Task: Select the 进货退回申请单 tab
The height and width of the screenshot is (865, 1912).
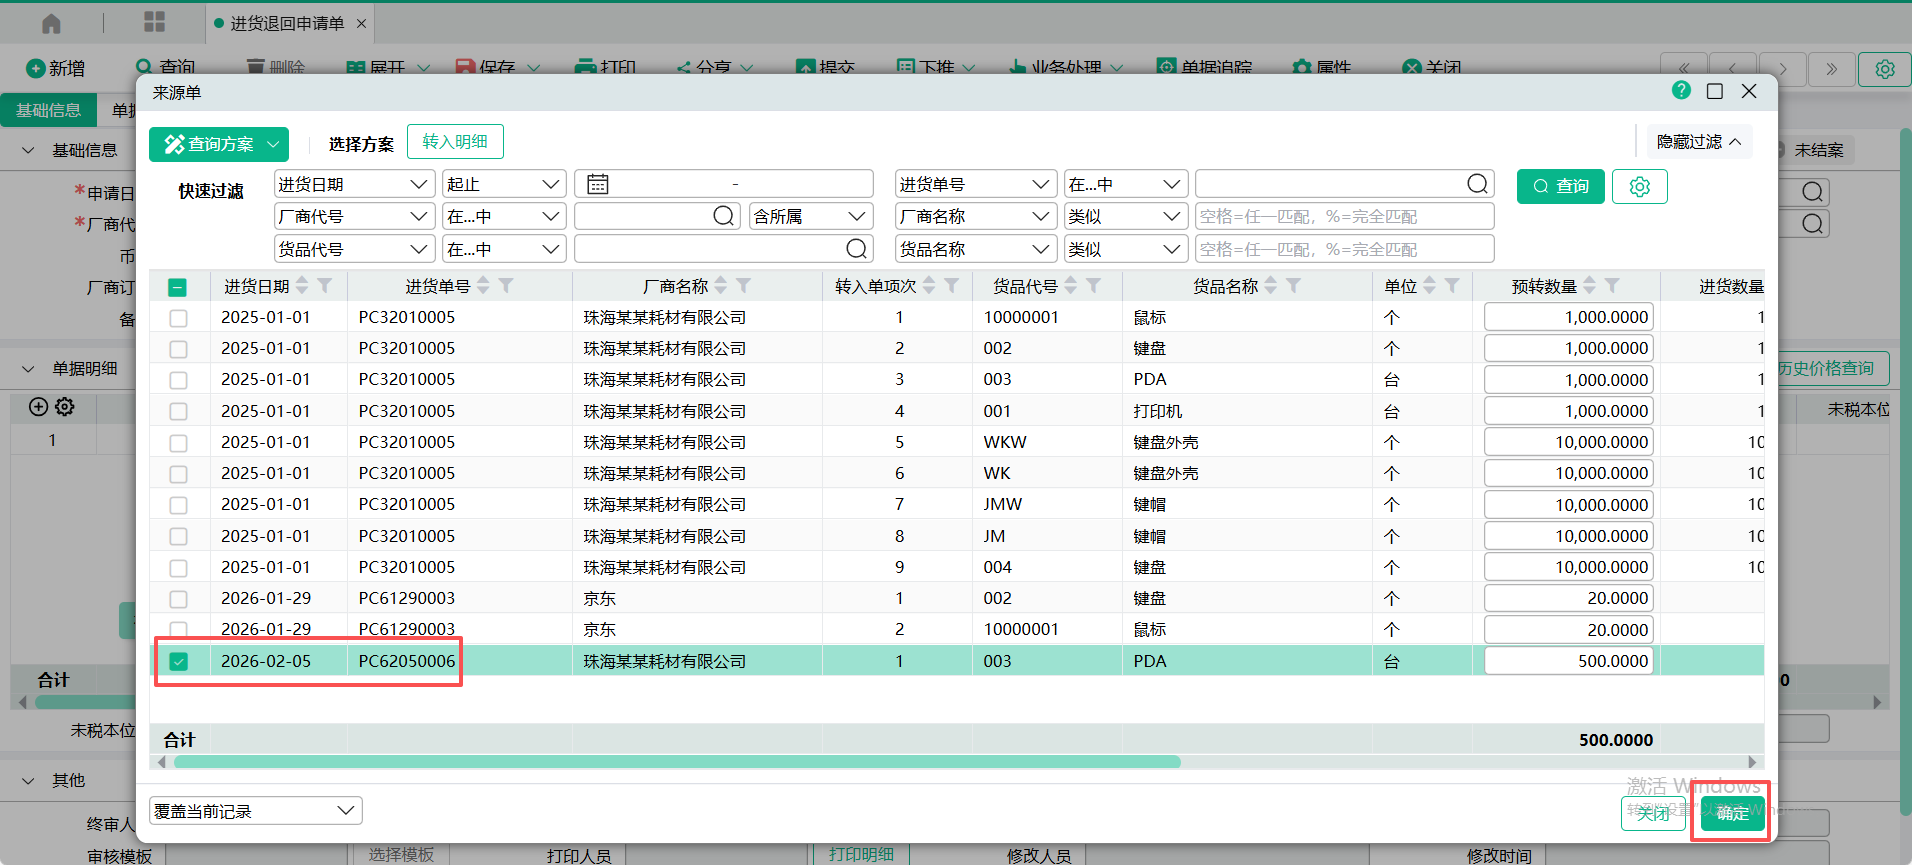Action: click(286, 23)
